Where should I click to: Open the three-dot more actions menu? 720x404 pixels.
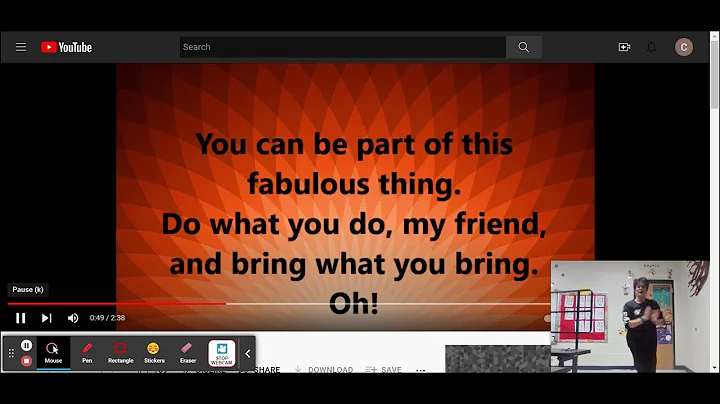click(x=421, y=370)
